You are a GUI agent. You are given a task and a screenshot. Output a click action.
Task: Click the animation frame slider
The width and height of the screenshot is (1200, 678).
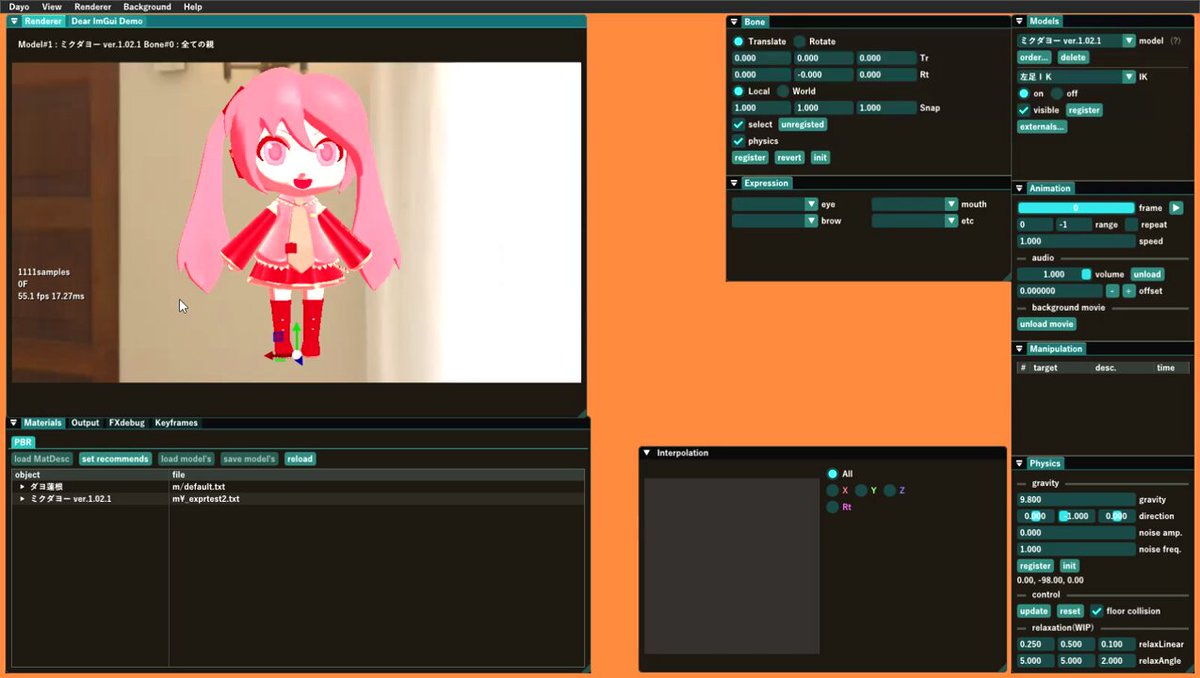pos(1076,208)
